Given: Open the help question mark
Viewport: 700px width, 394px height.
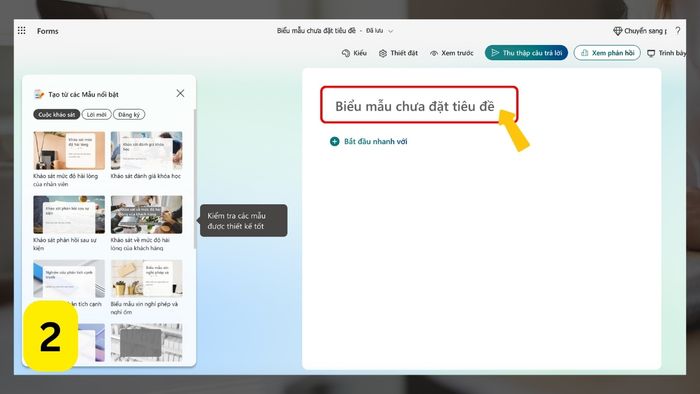Looking at the screenshot, I should tap(678, 30).
